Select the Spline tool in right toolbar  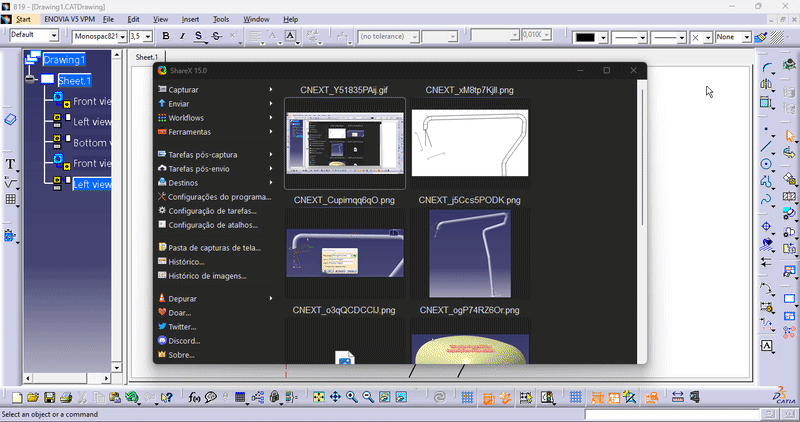766,199
